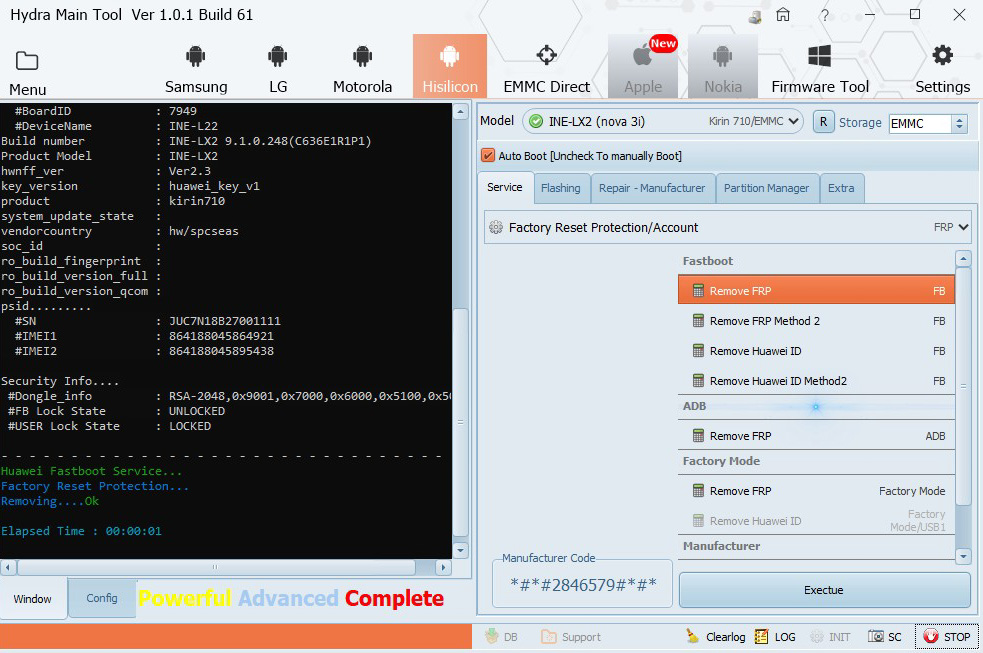
Task: Step the Storage EMMC spinner
Action: coord(959,123)
